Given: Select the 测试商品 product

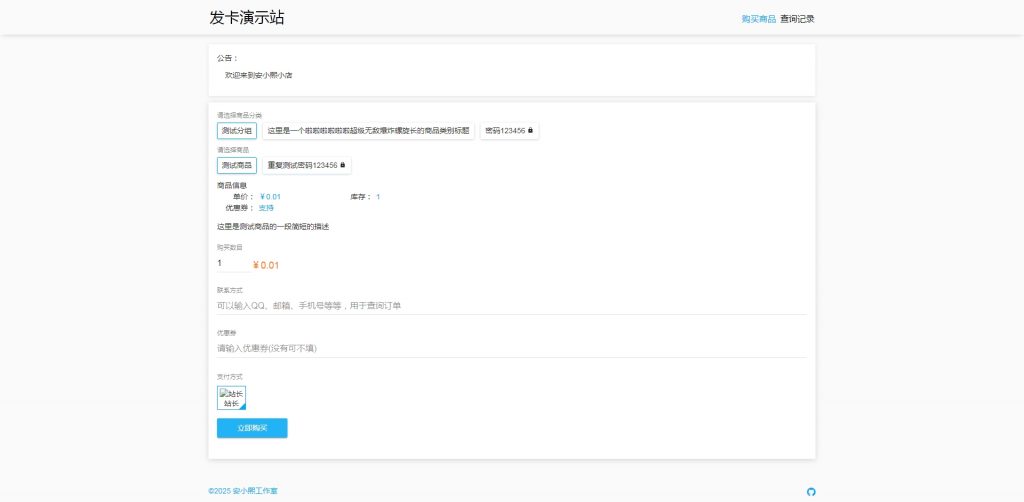Looking at the screenshot, I should coord(236,165).
